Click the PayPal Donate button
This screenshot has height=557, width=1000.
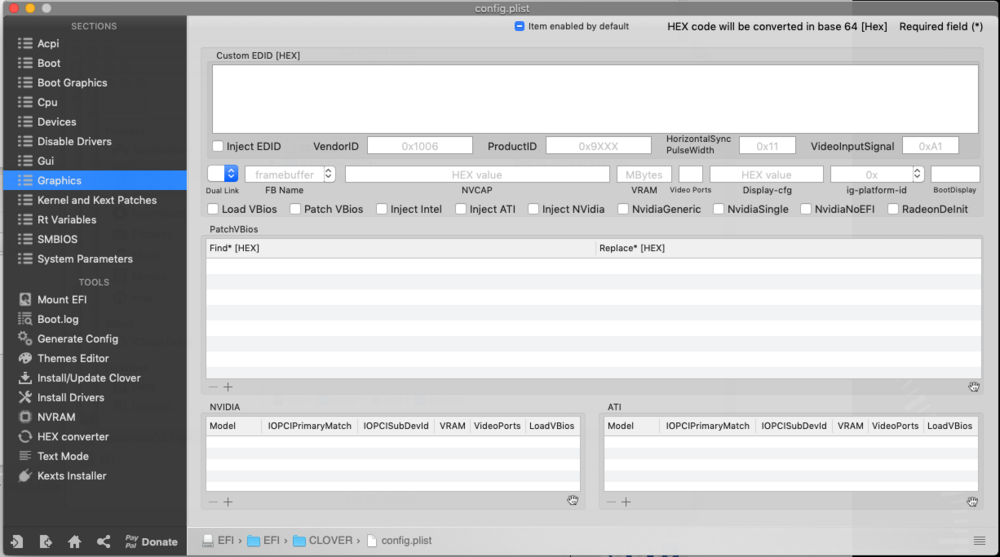151,541
